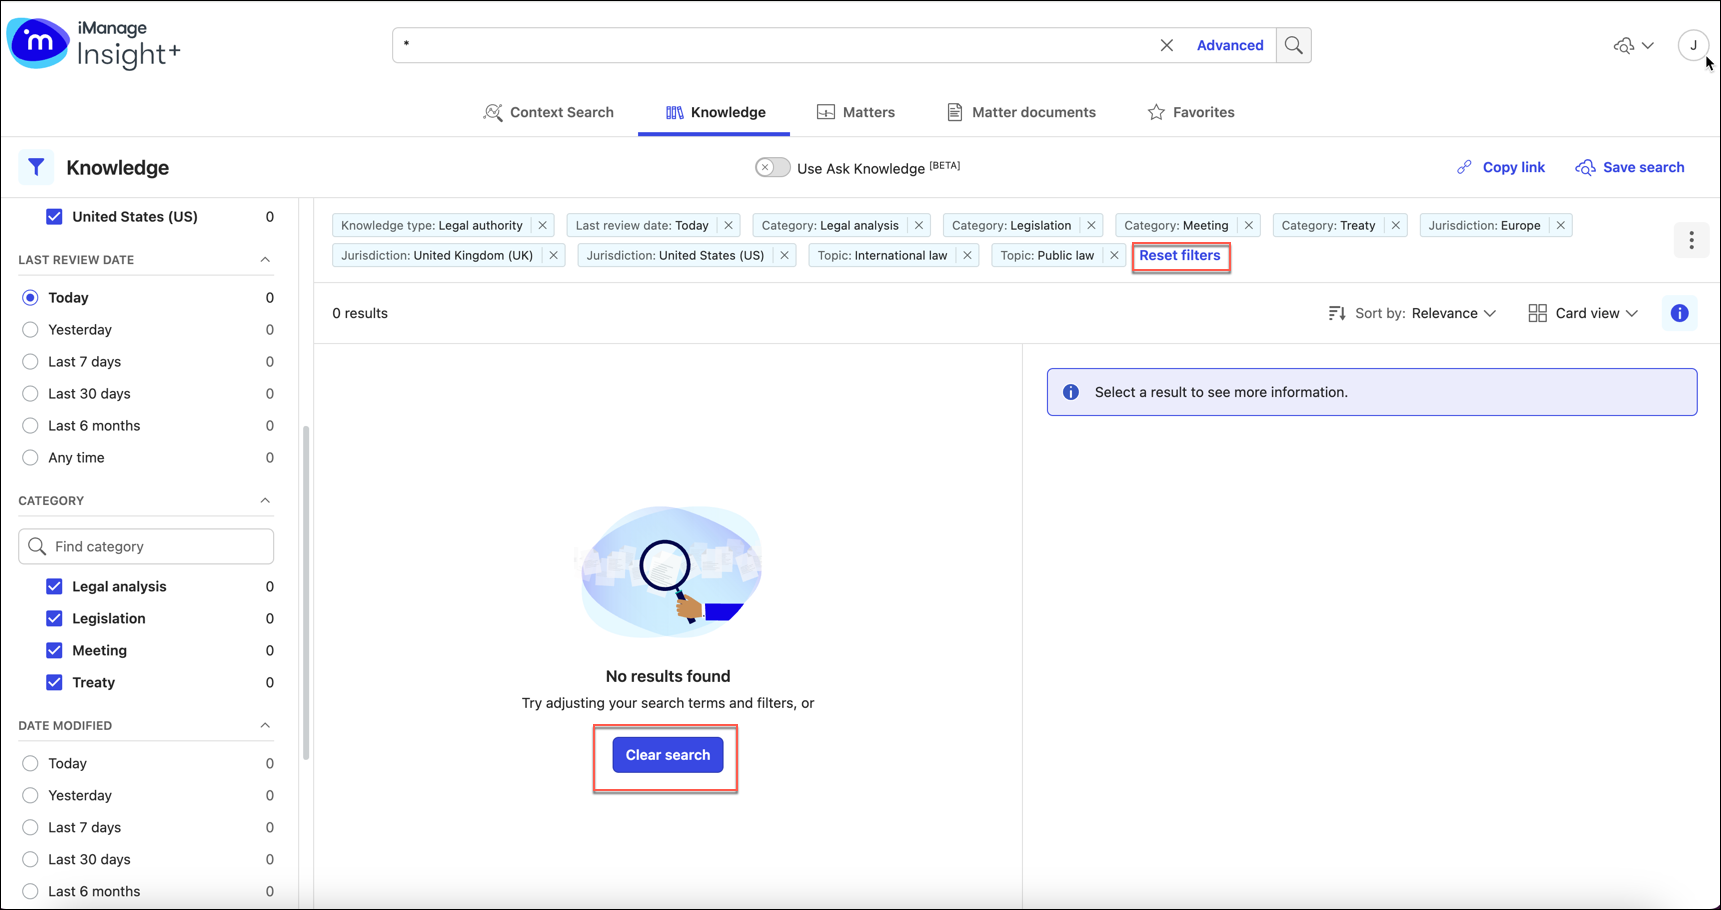Click the Clear search button
This screenshot has height=910, width=1721.
pyautogui.click(x=667, y=755)
